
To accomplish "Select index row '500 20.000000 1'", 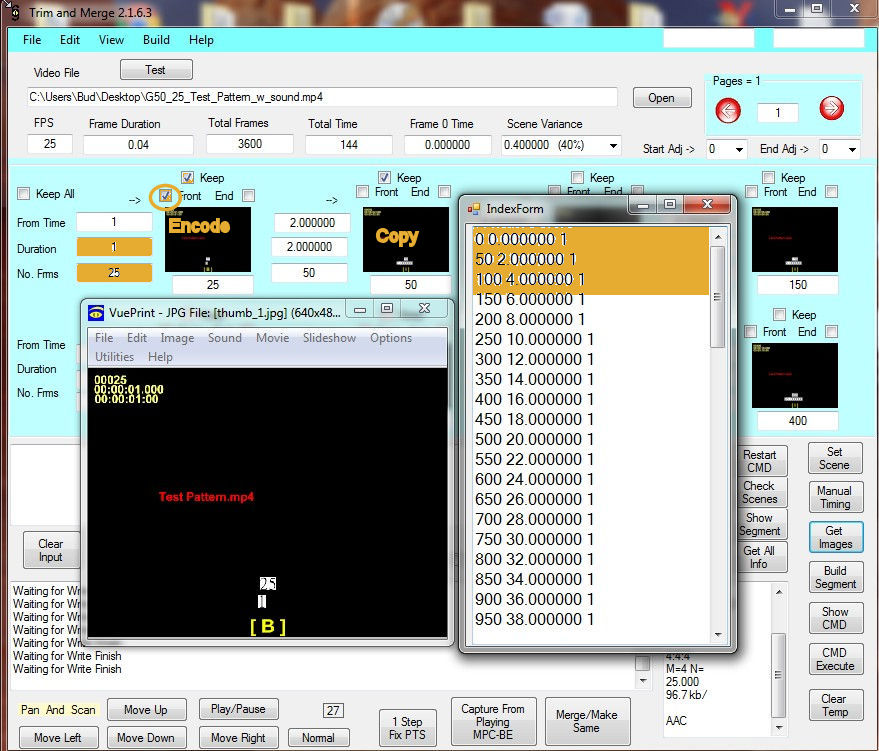I will (x=591, y=439).
